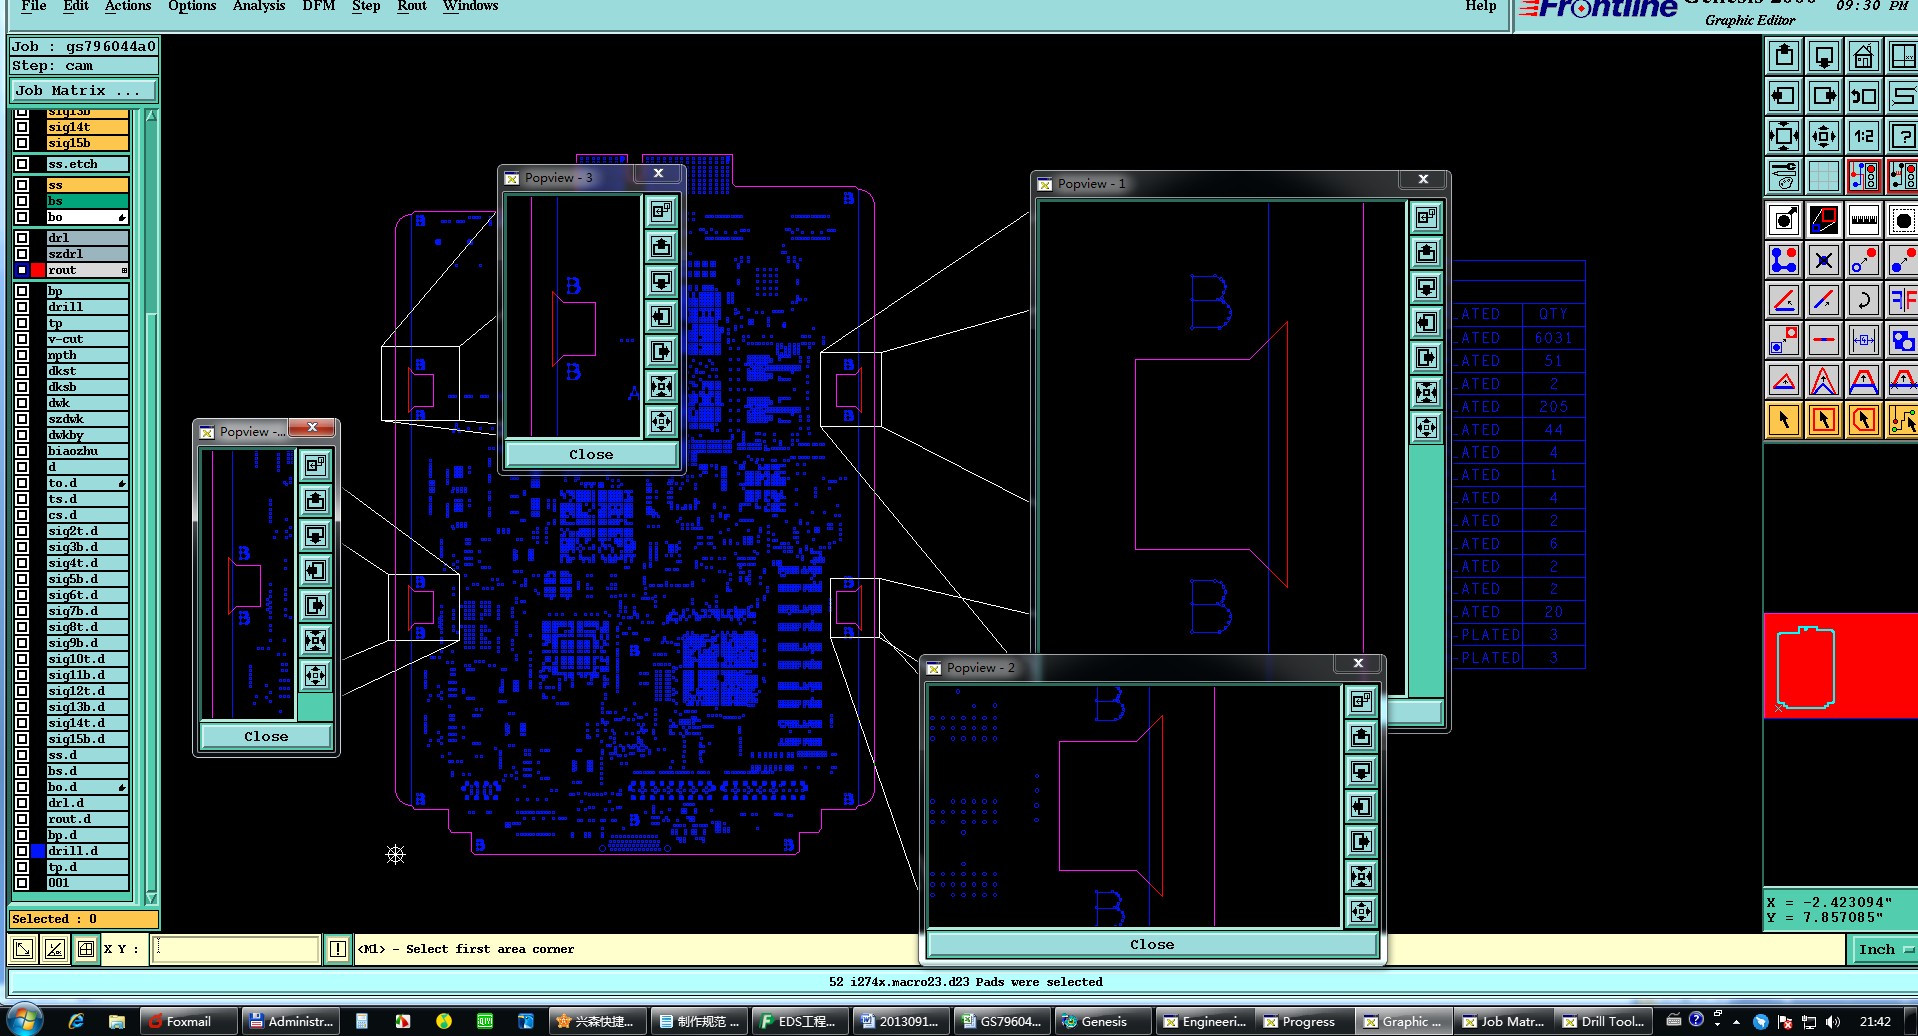Open the wrench and palette options icon
Screen dimensions: 1918x1036
click(1784, 176)
